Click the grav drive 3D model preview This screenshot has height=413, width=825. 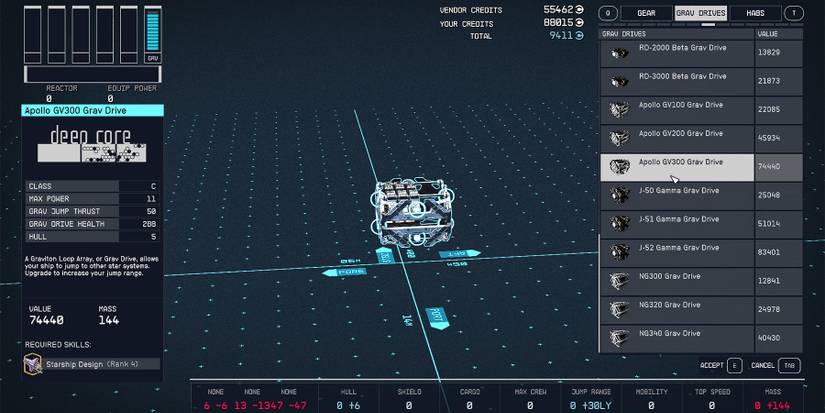point(412,213)
